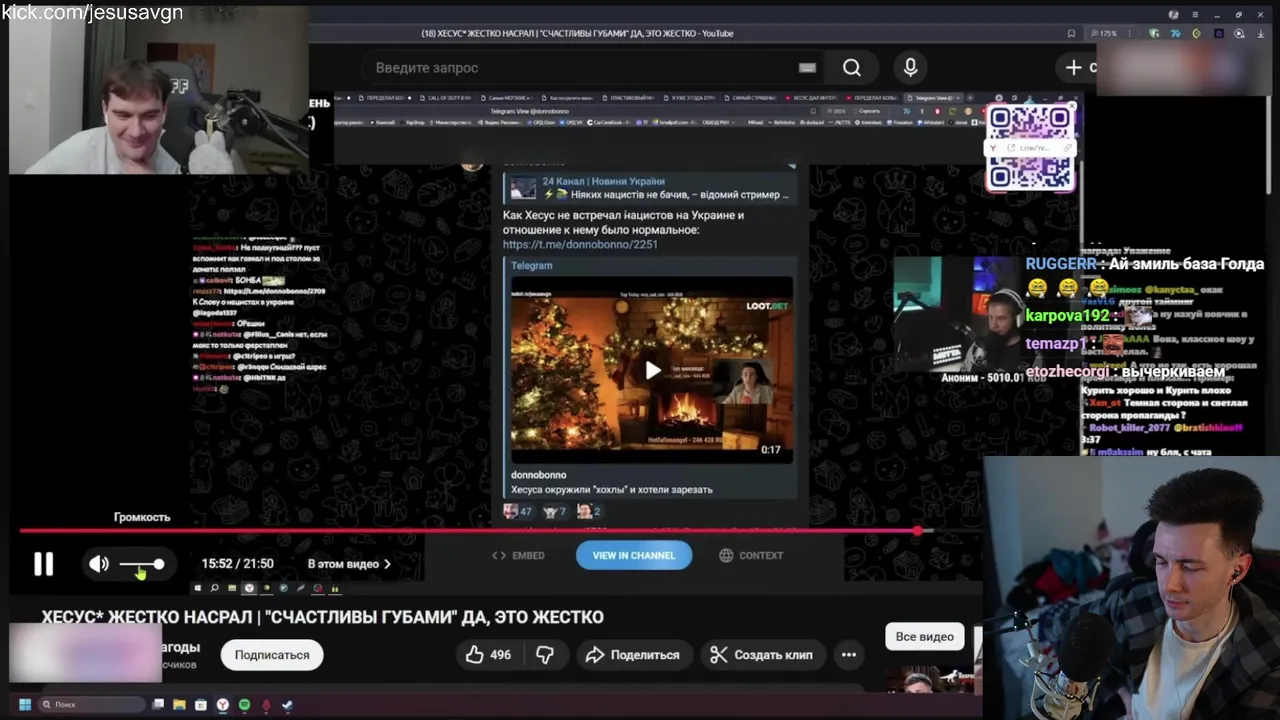Click the media play-circle extension icon
Image resolution: width=1280 pixels, height=720 pixels.
point(1239,33)
